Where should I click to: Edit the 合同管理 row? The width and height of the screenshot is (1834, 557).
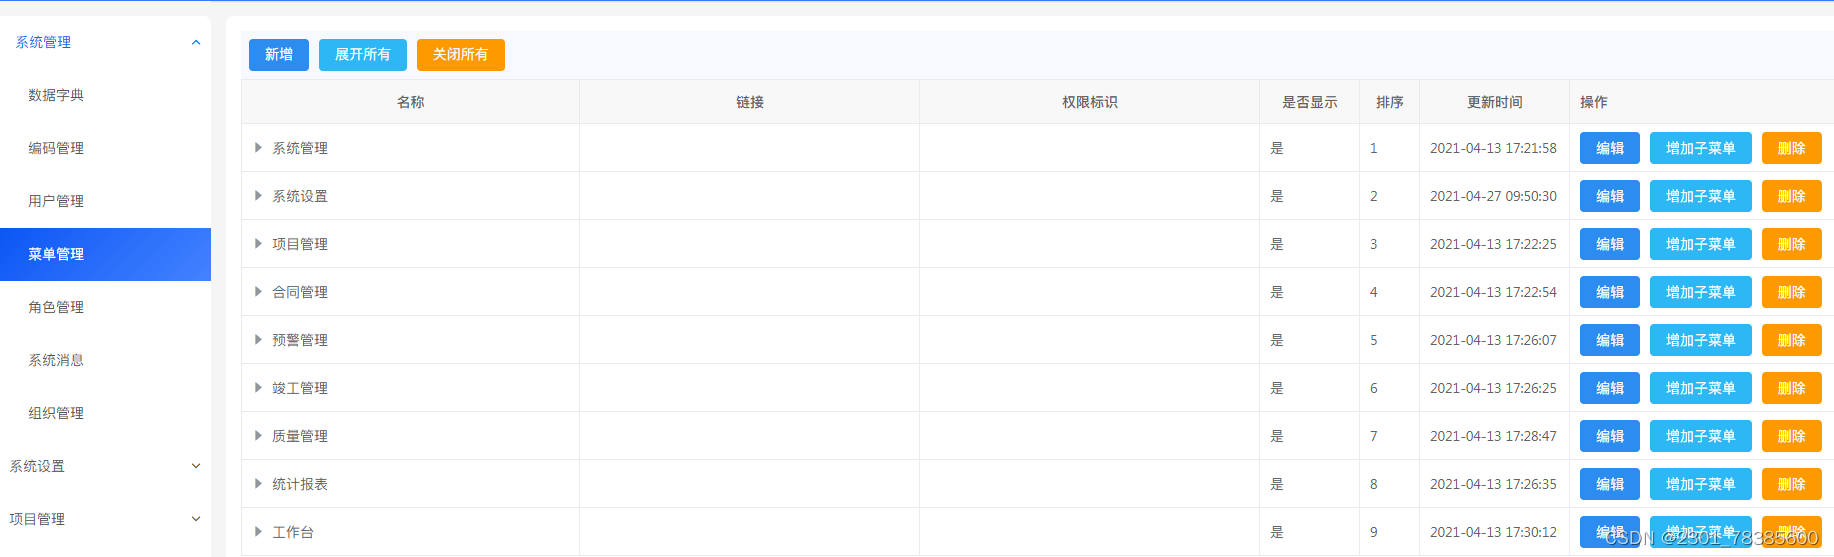tap(1610, 292)
